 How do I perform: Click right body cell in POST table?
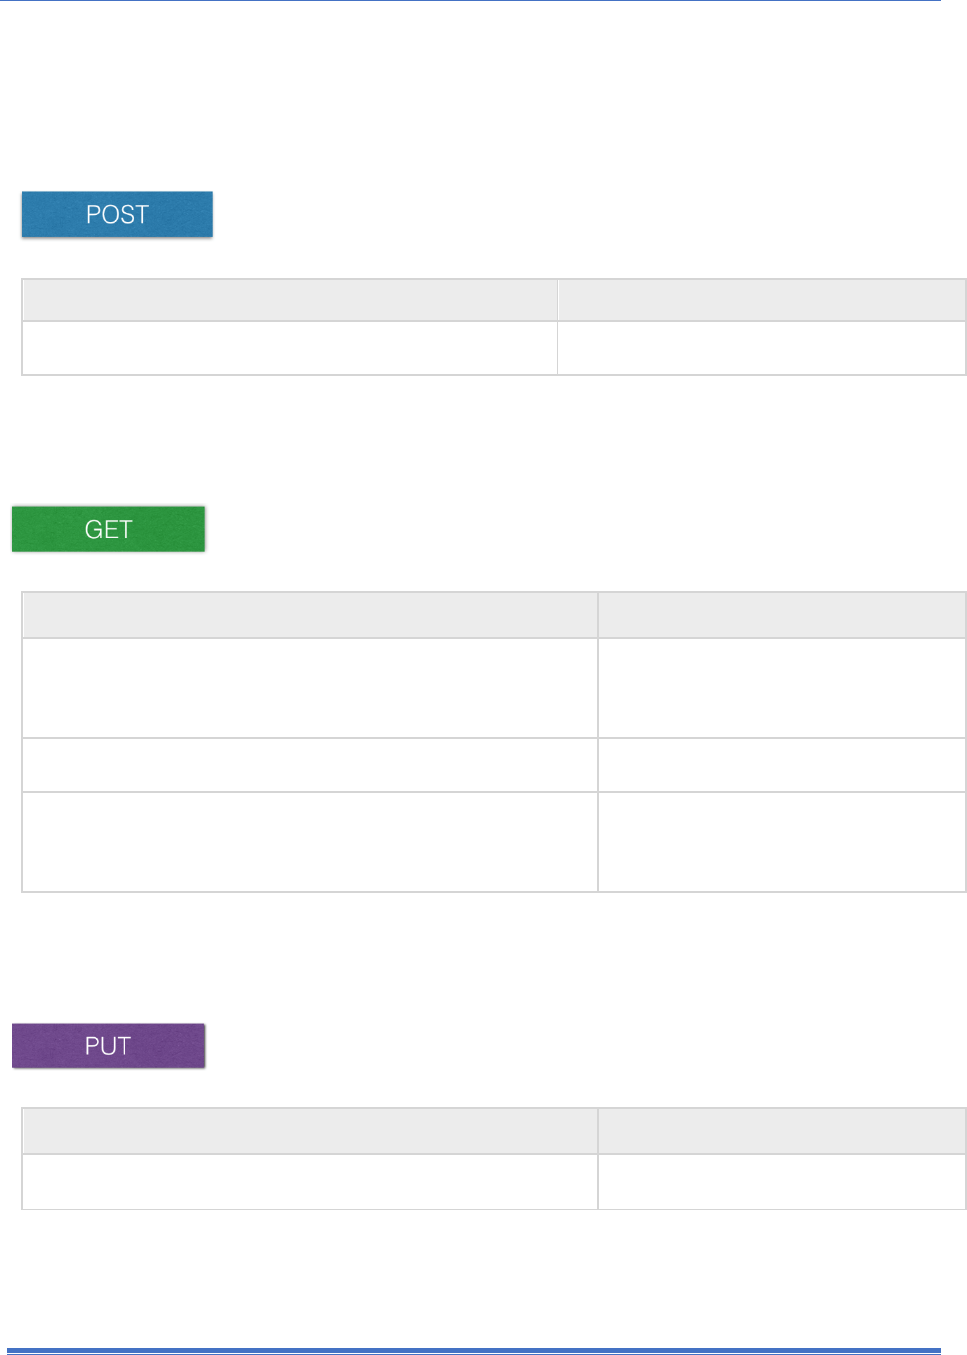(761, 348)
